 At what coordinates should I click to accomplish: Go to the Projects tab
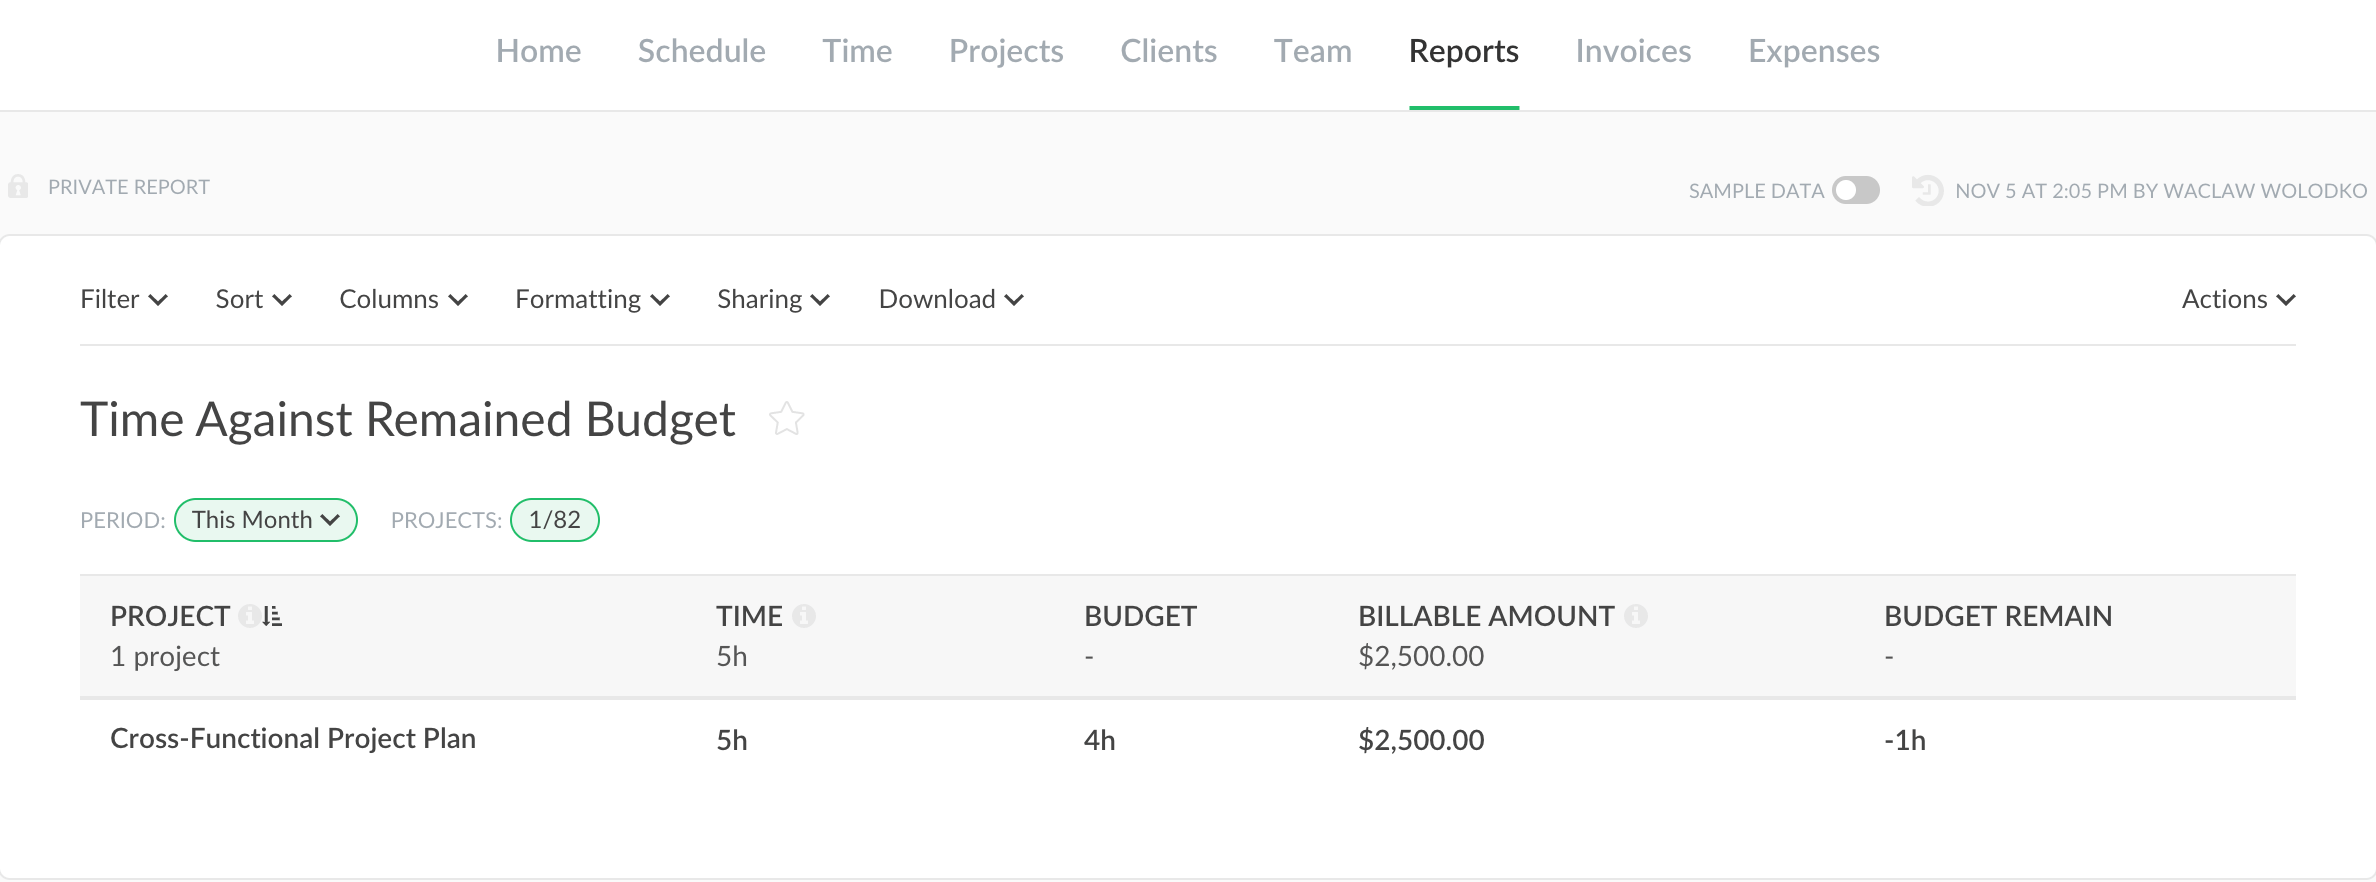click(1006, 51)
